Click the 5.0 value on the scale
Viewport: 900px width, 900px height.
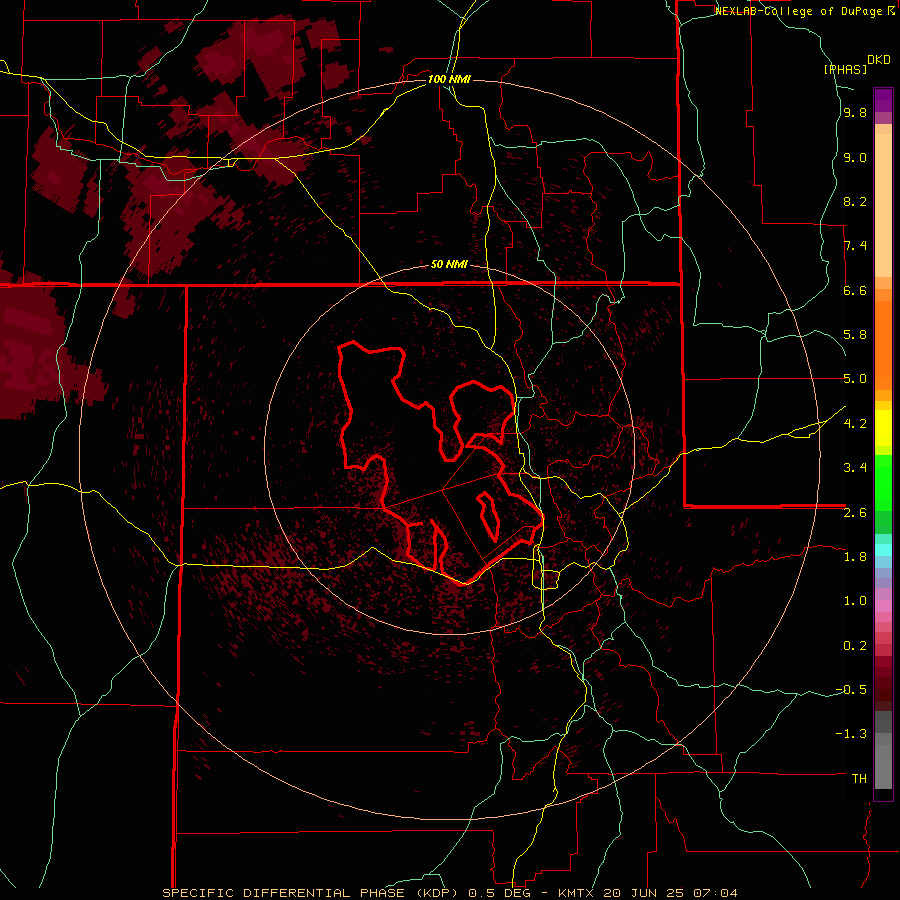point(855,379)
